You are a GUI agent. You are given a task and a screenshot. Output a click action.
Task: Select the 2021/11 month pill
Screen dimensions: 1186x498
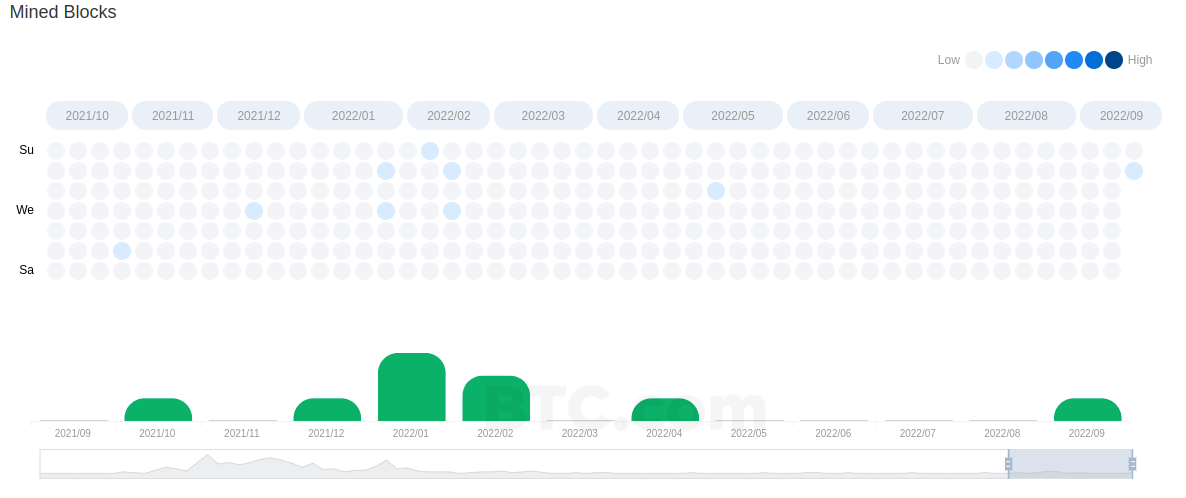click(x=173, y=116)
